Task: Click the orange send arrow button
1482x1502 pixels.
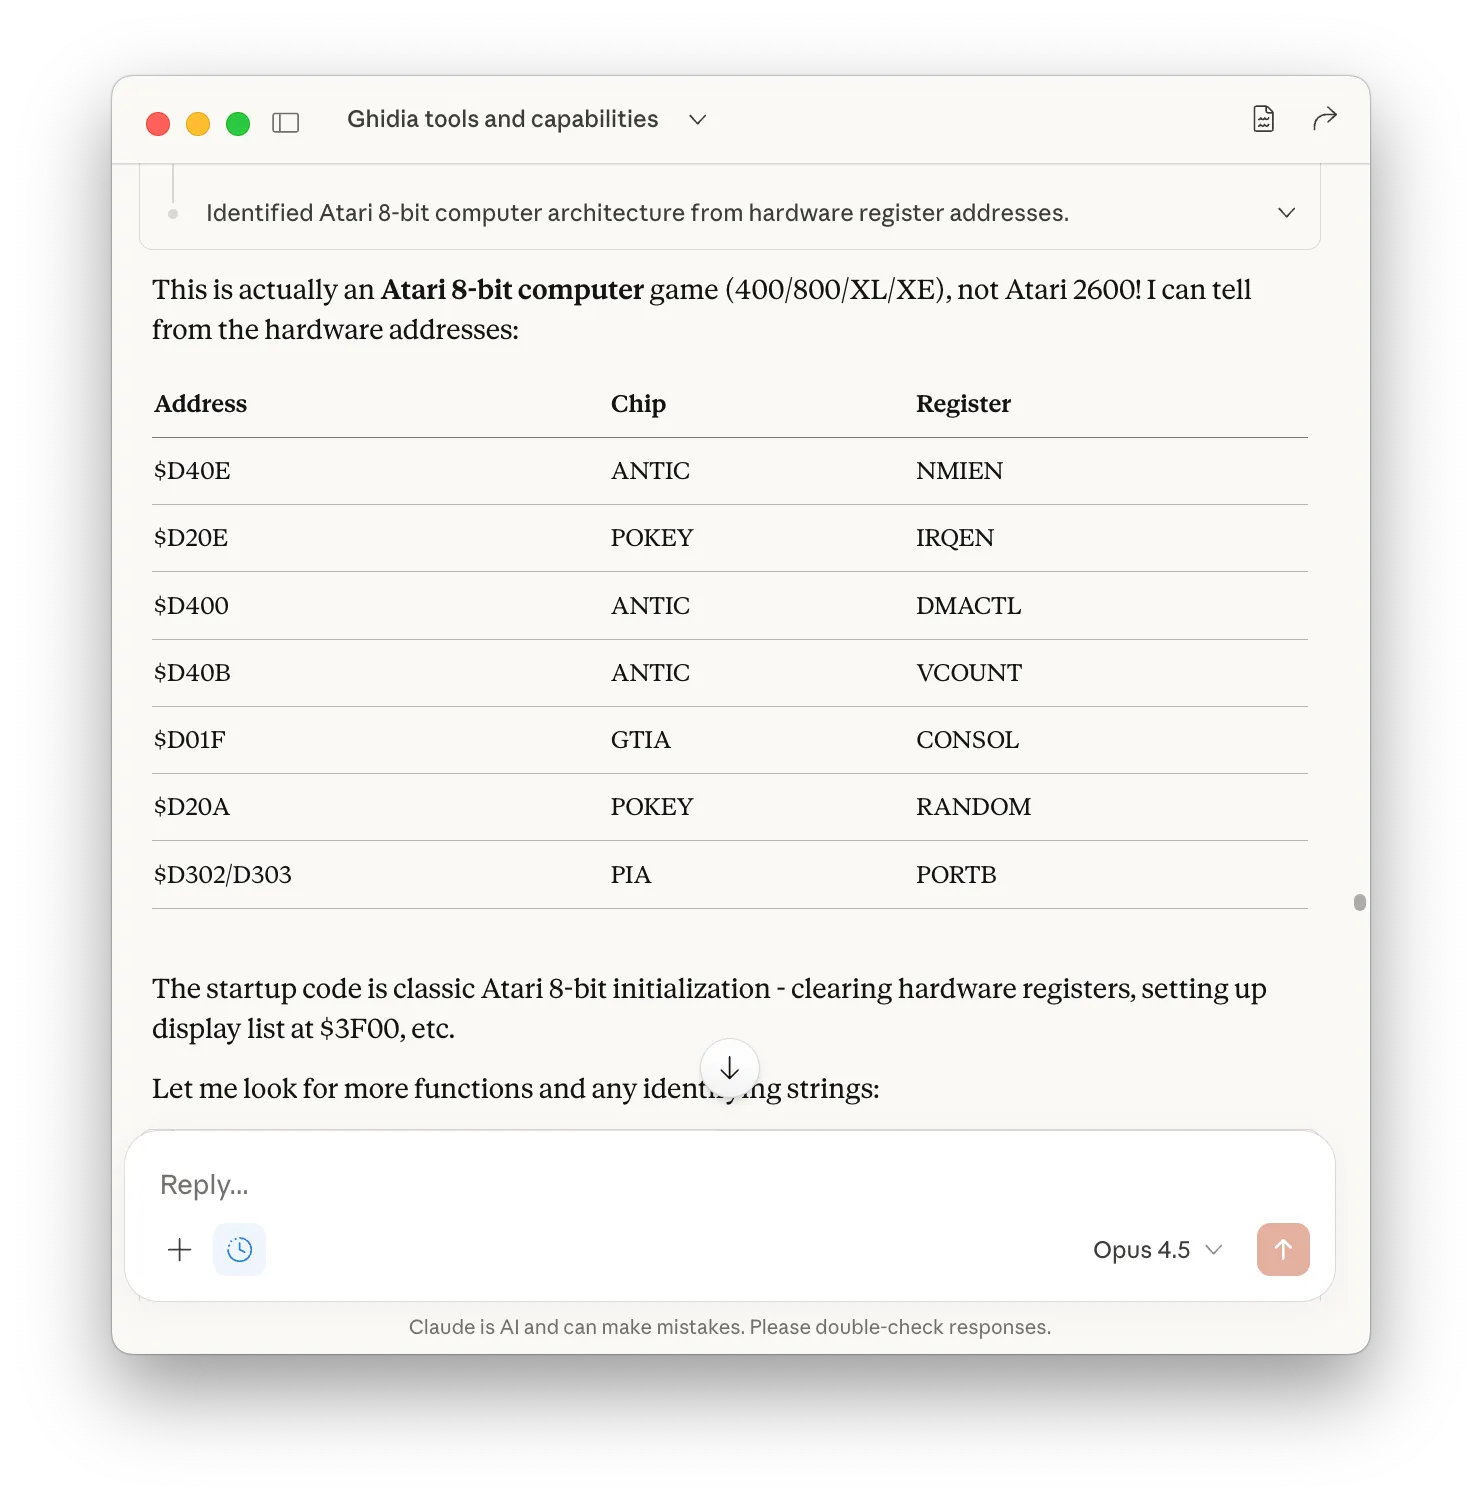Action: [1282, 1249]
